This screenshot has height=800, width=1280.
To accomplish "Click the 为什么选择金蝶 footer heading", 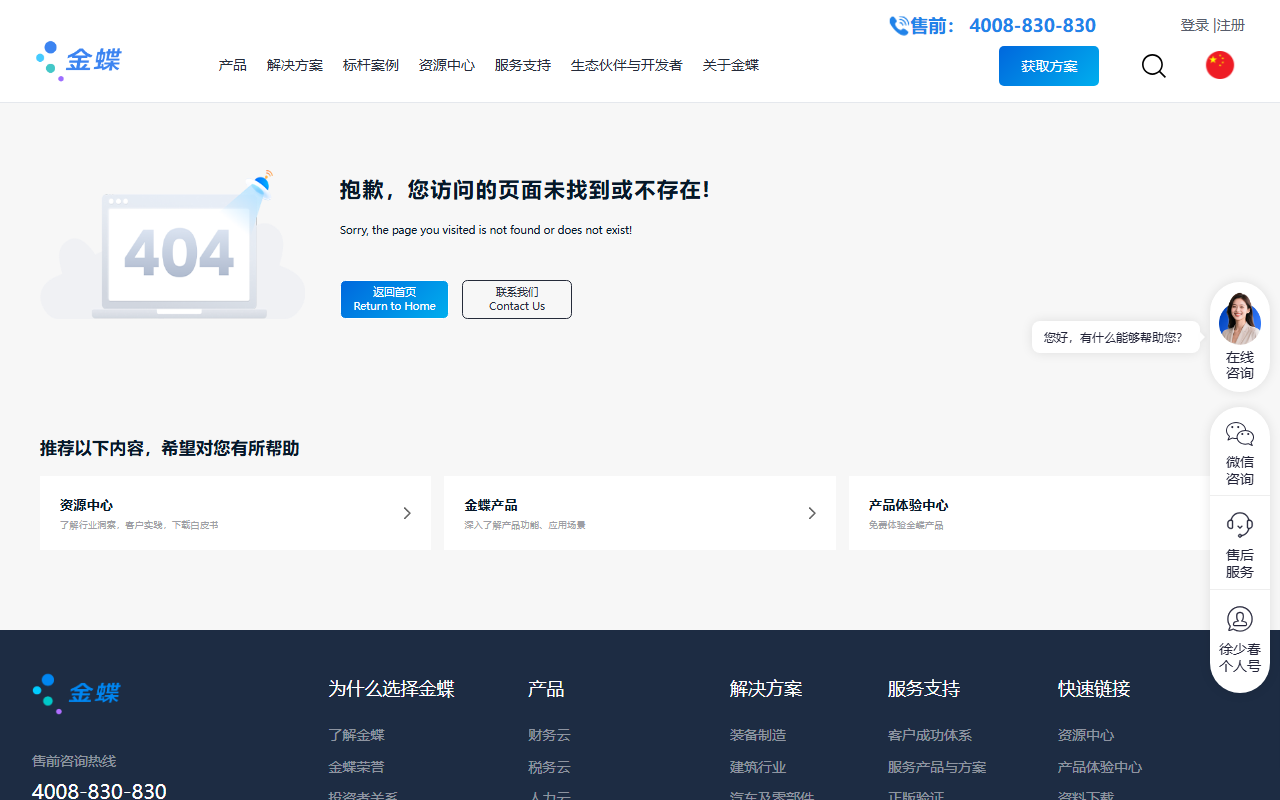I will (x=391, y=689).
